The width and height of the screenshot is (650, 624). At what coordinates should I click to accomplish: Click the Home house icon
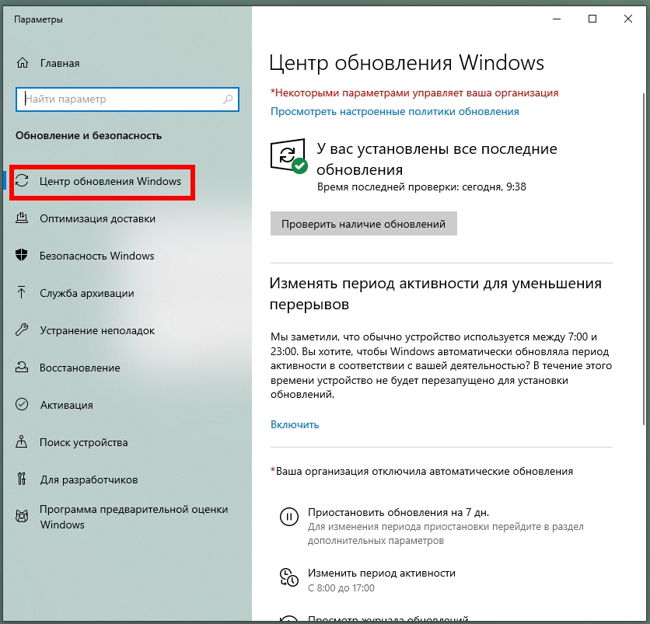22,63
